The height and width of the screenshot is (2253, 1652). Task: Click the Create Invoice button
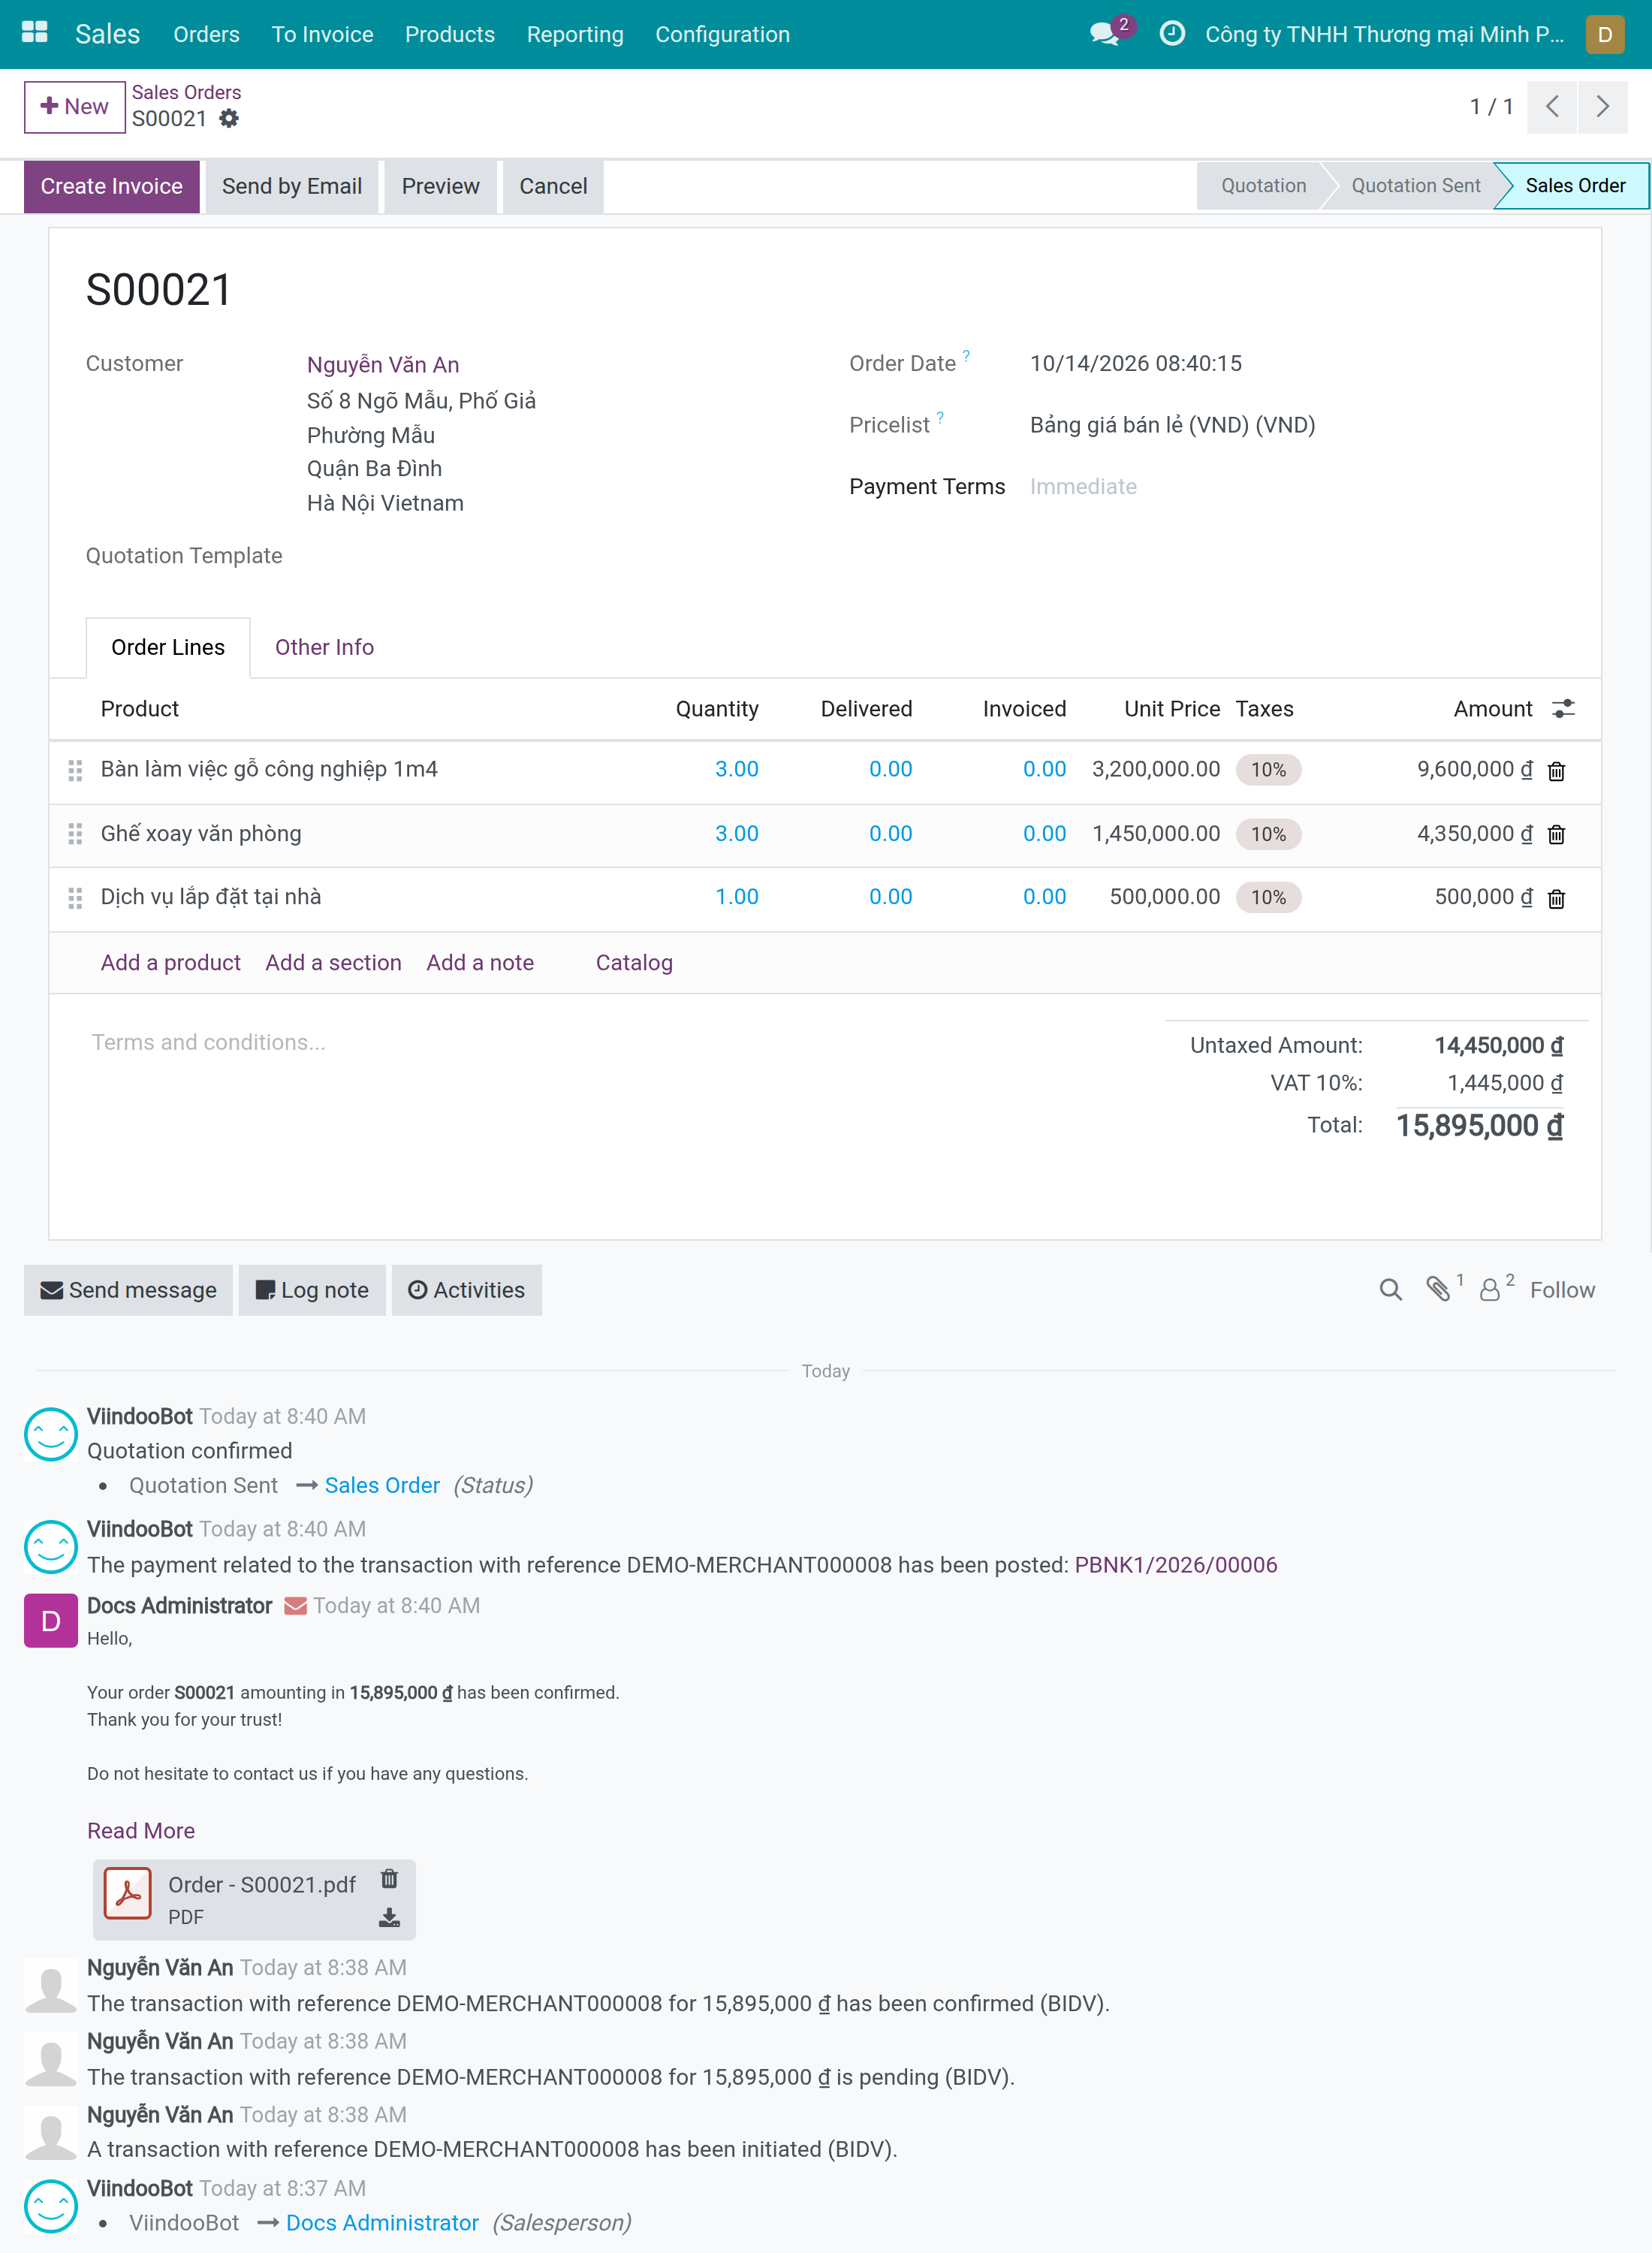(x=111, y=187)
